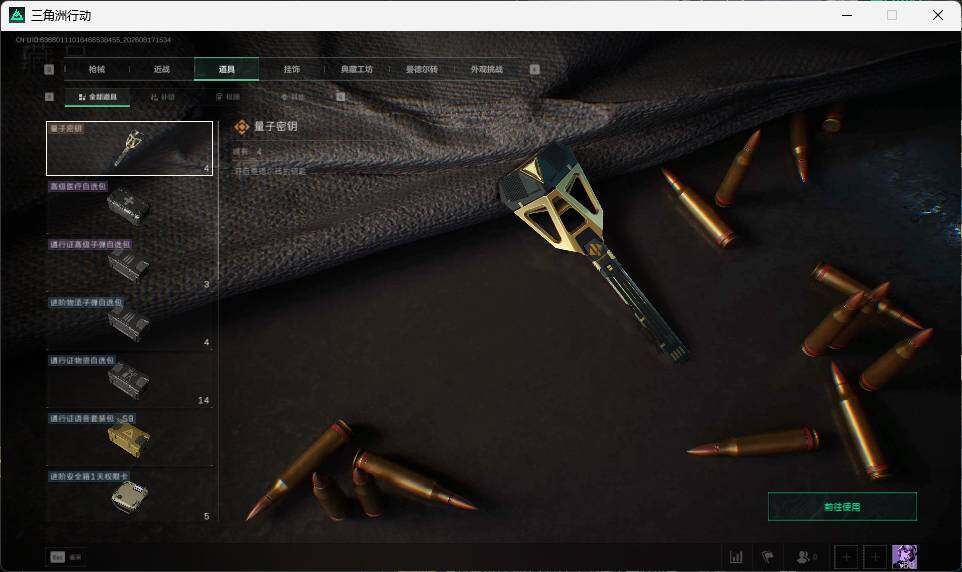This screenshot has height=572, width=962.
Task: Click the 三角洲行动 app logo in title bar
Action: coord(17,15)
